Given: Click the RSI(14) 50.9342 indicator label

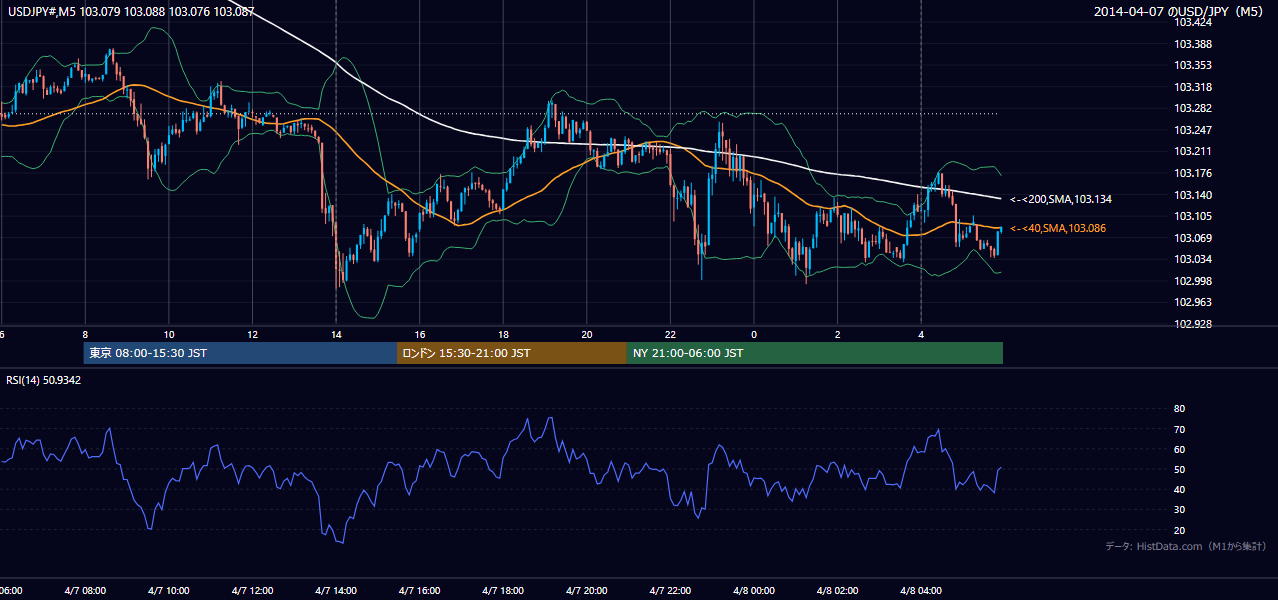Looking at the screenshot, I should coord(44,380).
